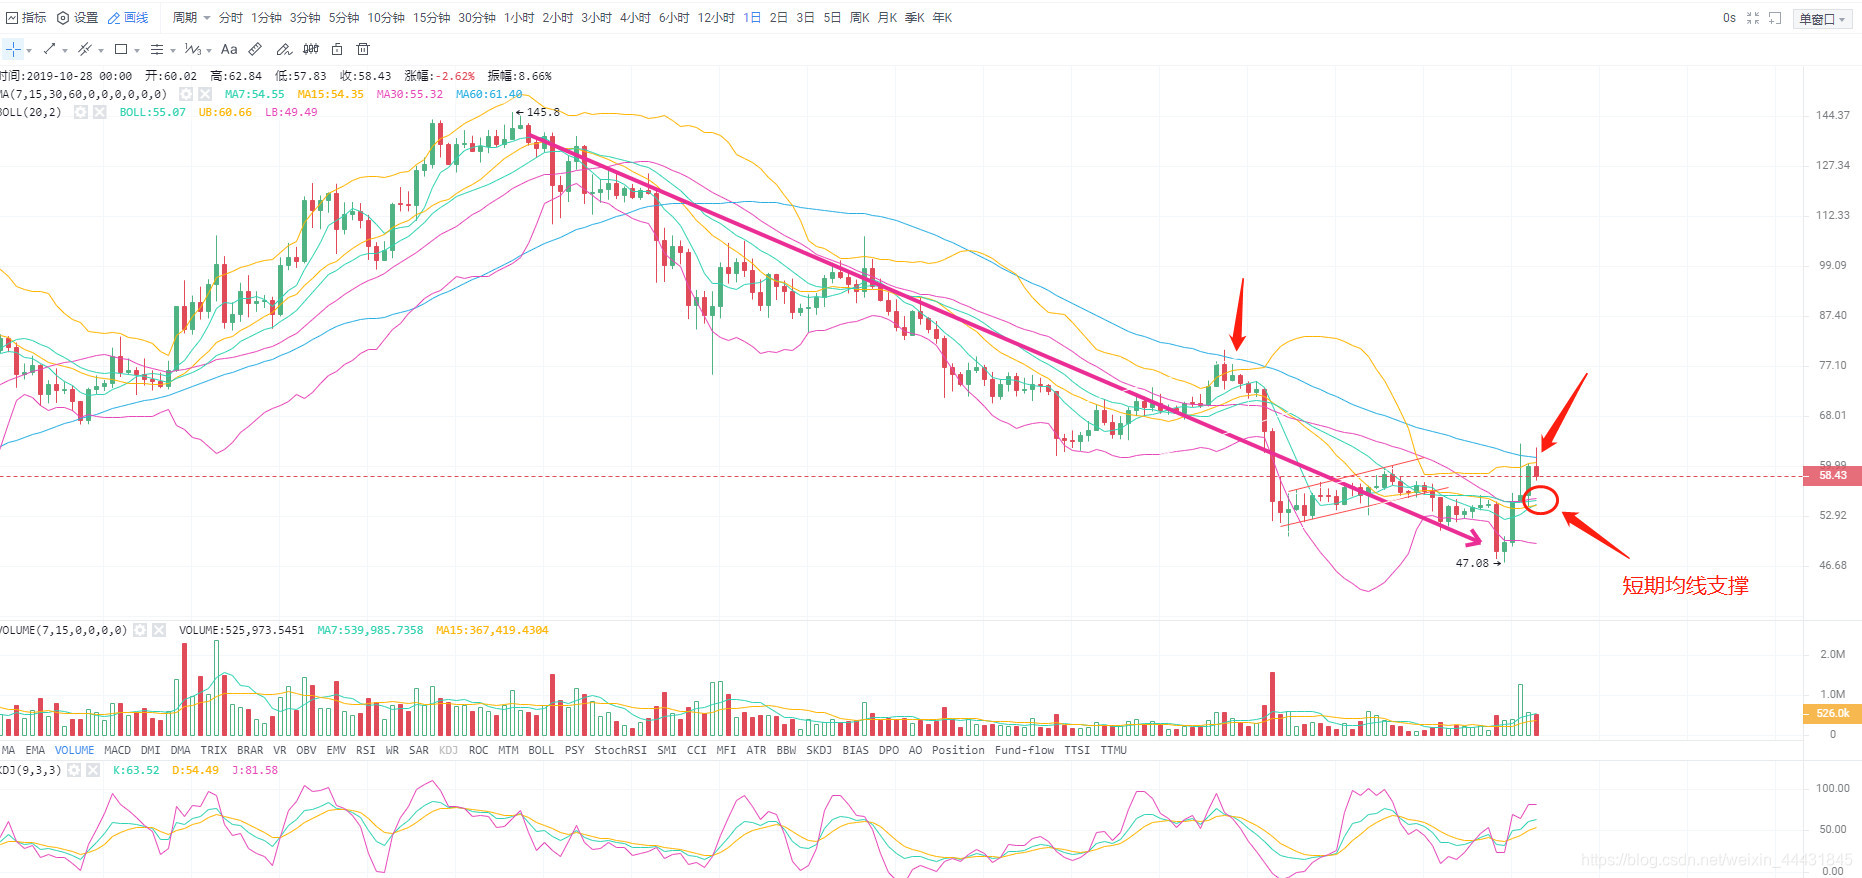This screenshot has width=1862, height=878.
Task: Expand the rectangle shape tool options
Action: (x=137, y=50)
